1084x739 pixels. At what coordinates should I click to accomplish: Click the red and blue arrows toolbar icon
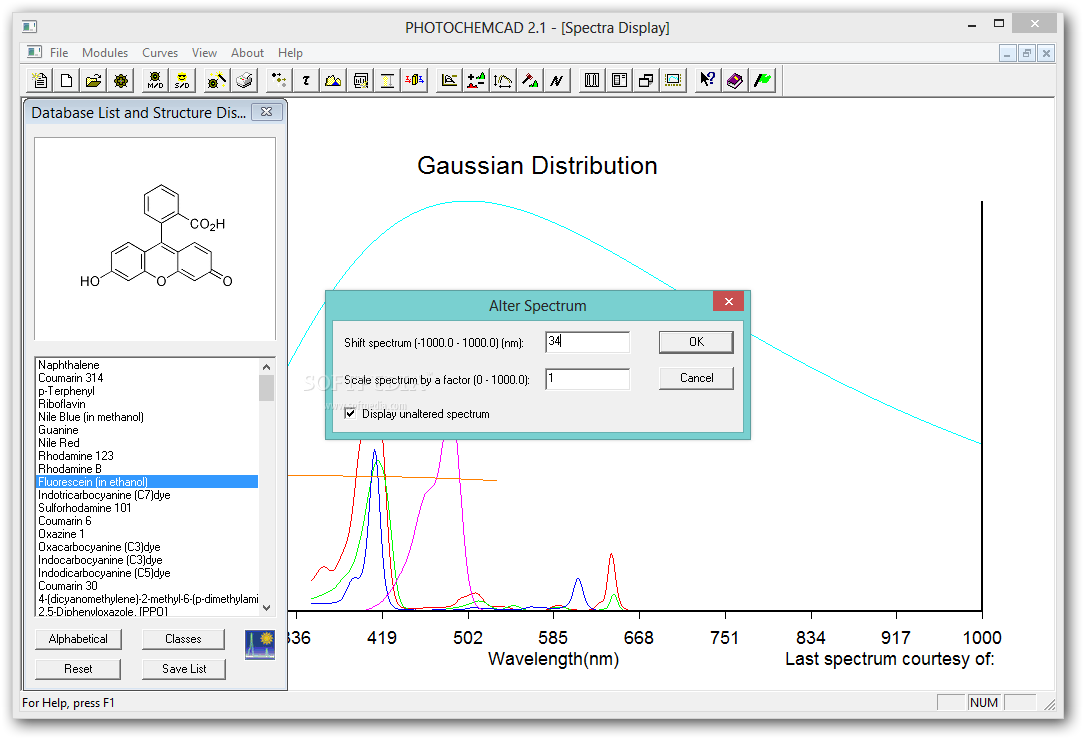(415, 80)
